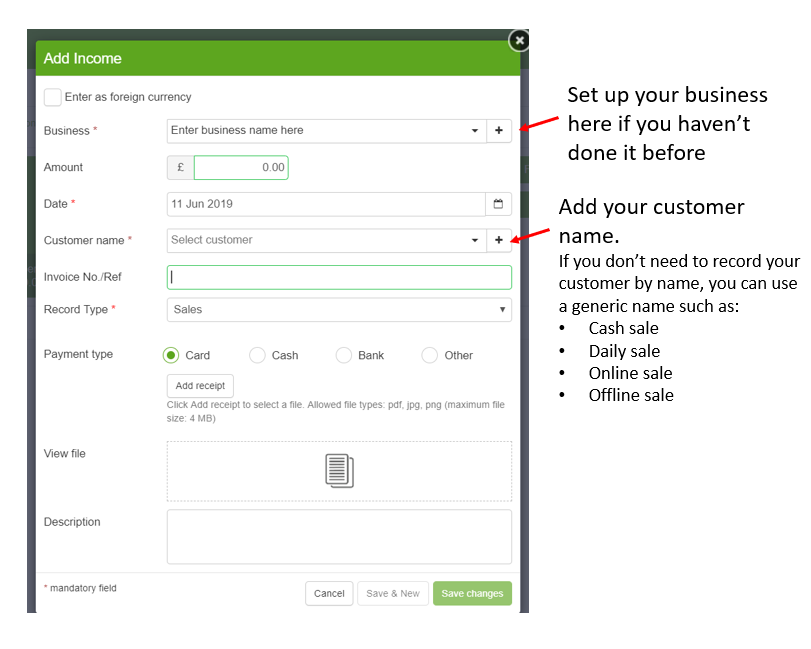Click the green Save changes button
Screen dimensions: 811x649
(472, 593)
